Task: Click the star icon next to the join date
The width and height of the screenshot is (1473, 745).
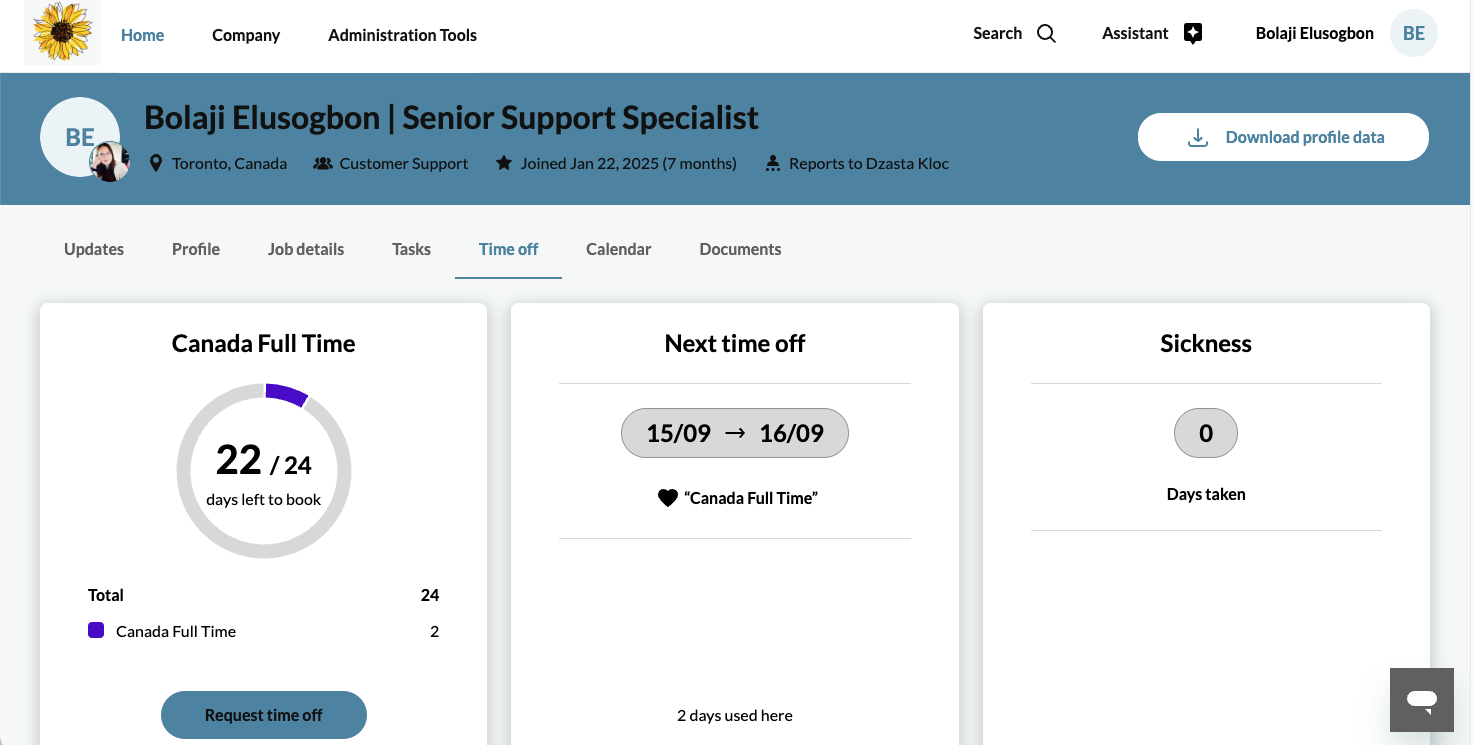Action: point(503,162)
